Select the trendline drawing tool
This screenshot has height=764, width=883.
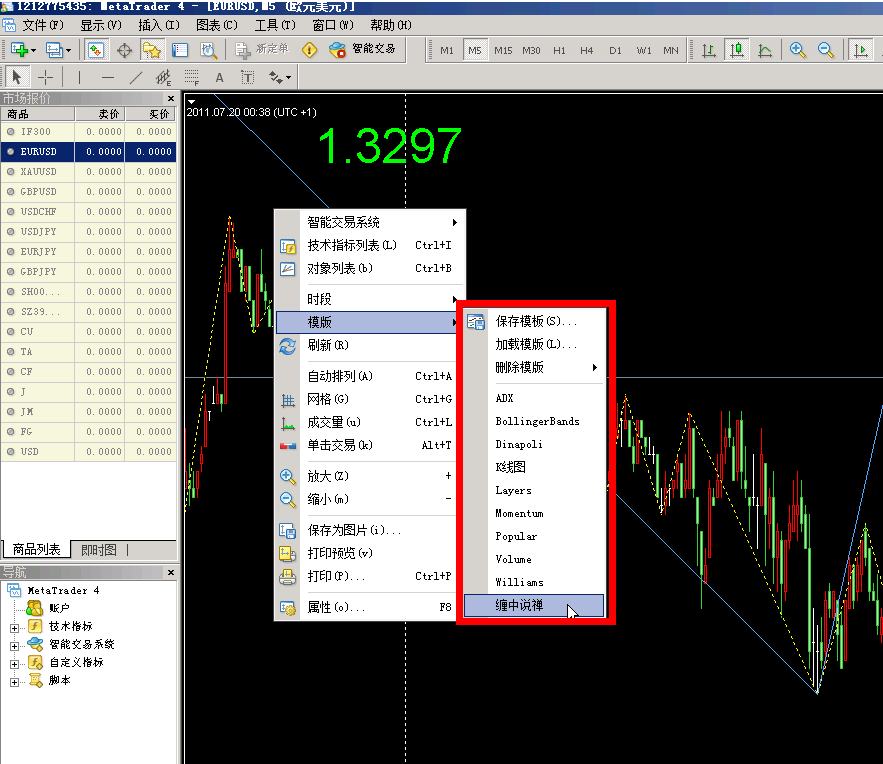tap(136, 77)
